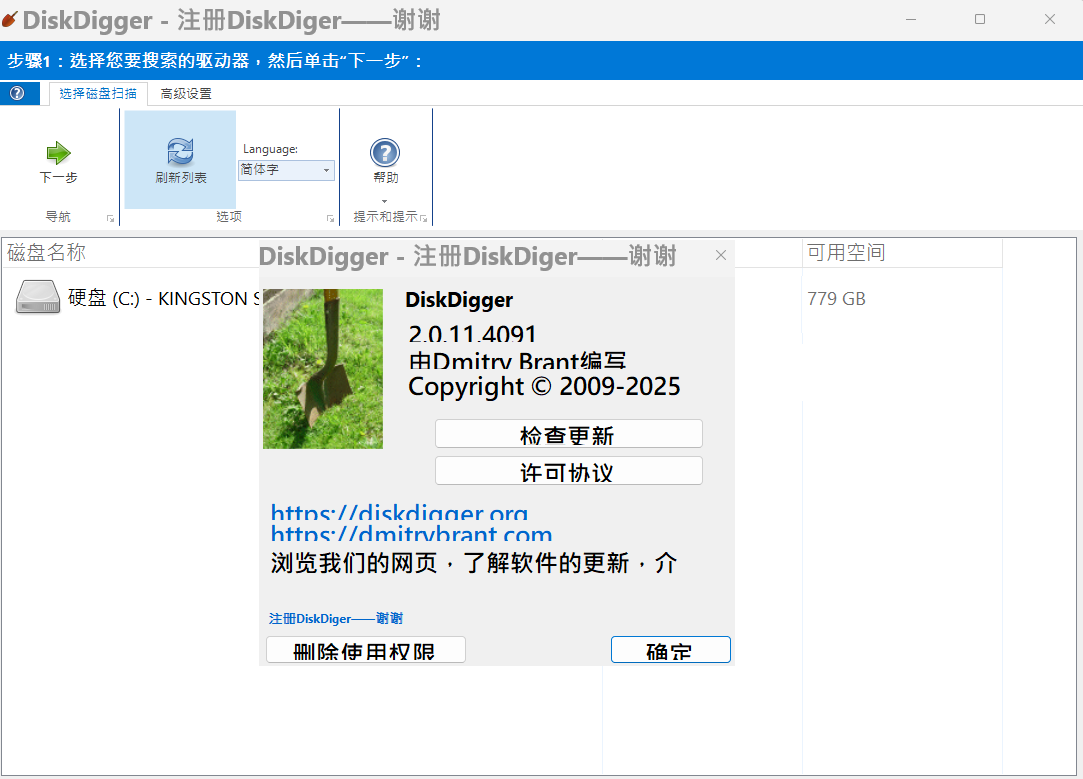Click the DiskDigger shovel icon in title bar
Screen dimensions: 1083x779
pos(10,19)
